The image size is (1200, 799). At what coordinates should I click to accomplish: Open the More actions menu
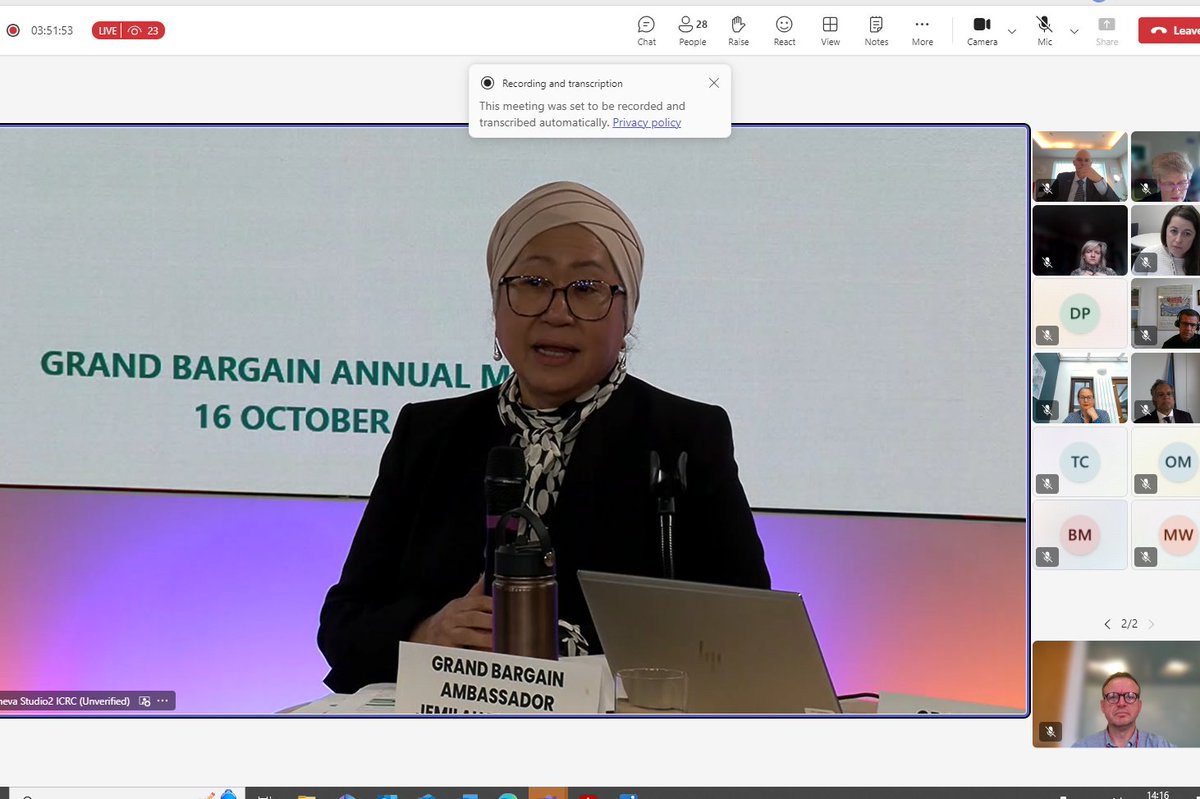[922, 30]
